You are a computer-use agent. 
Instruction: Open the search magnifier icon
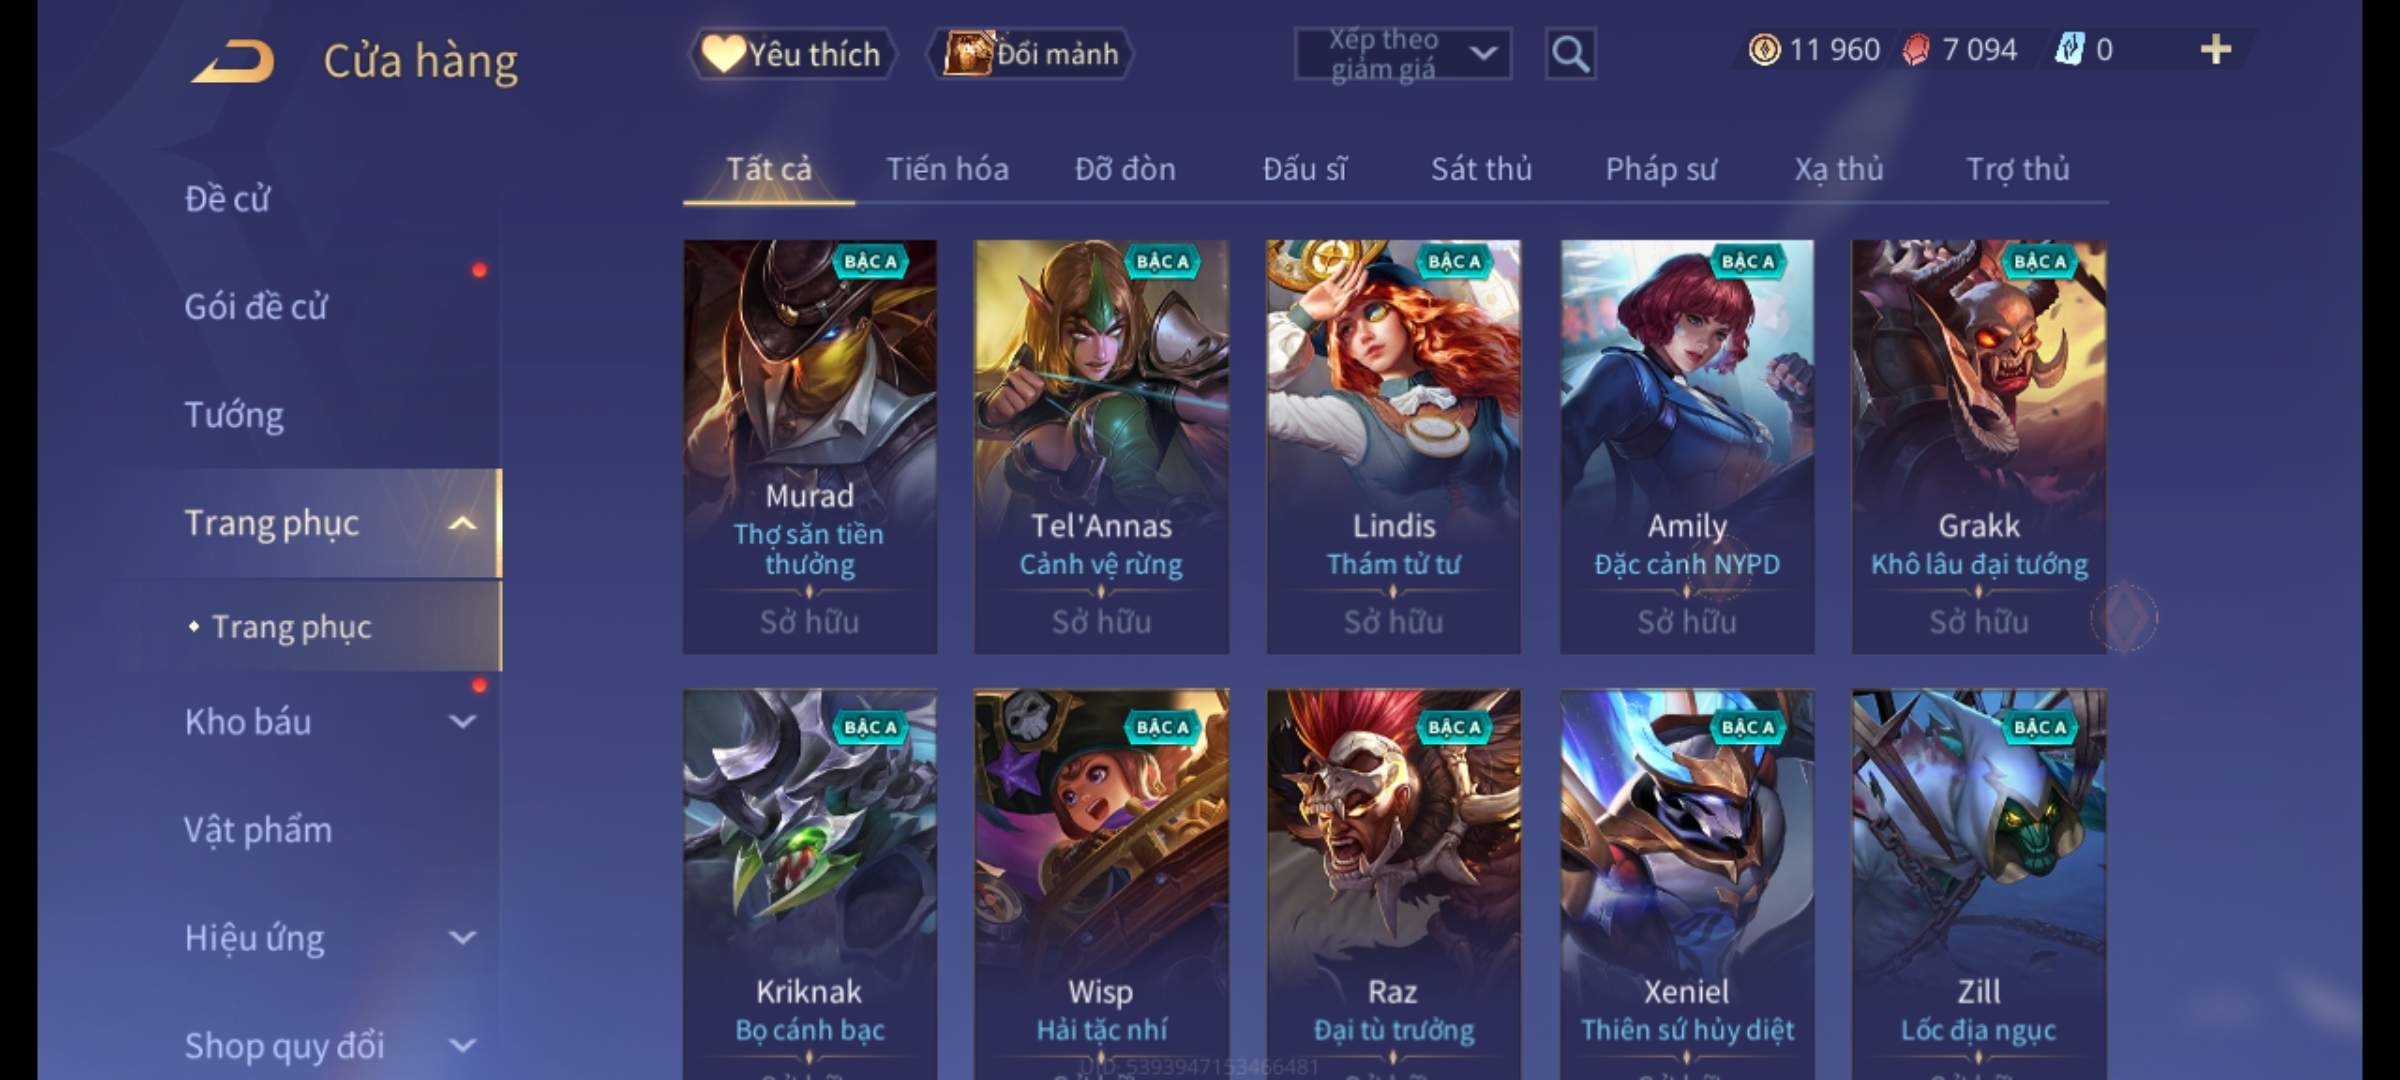click(1570, 54)
